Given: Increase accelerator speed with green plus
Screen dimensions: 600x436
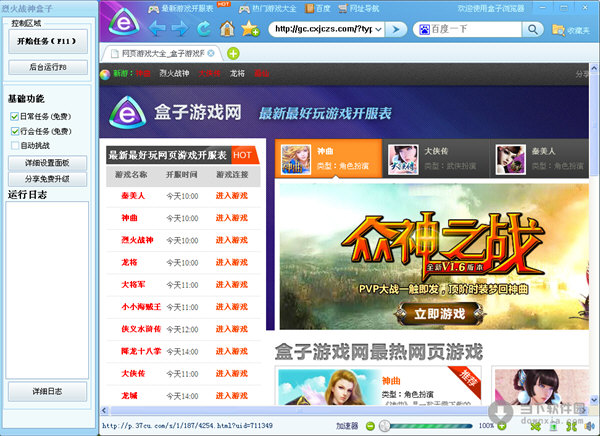Looking at the screenshot, I should coord(502,426).
